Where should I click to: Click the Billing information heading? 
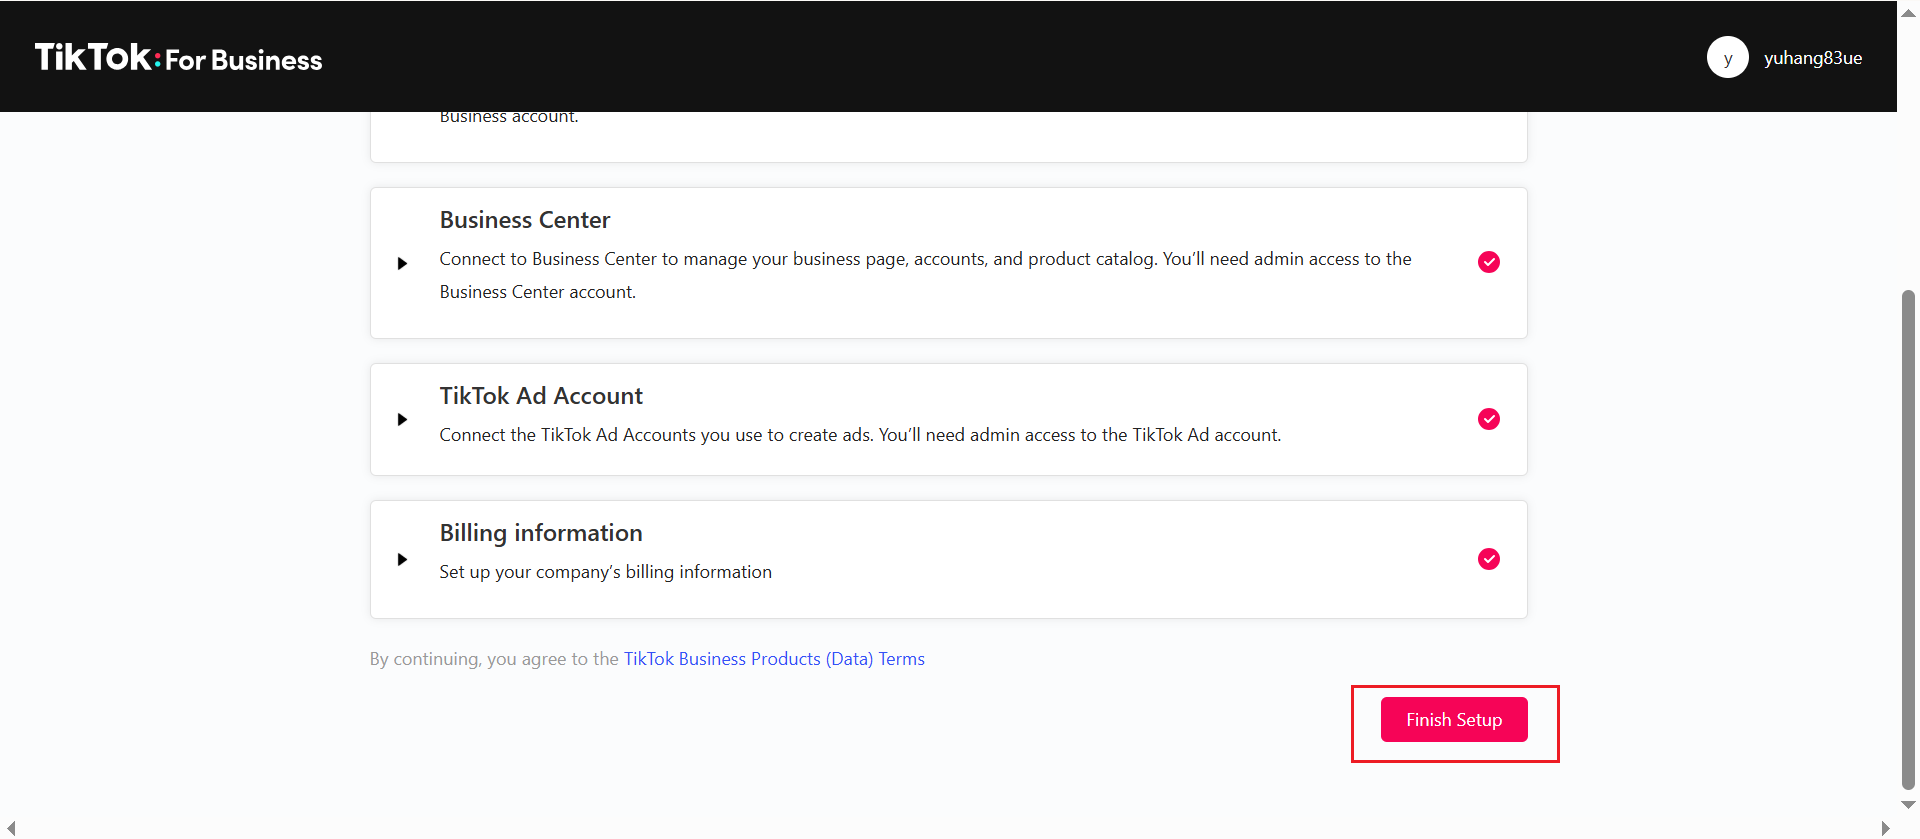(541, 533)
